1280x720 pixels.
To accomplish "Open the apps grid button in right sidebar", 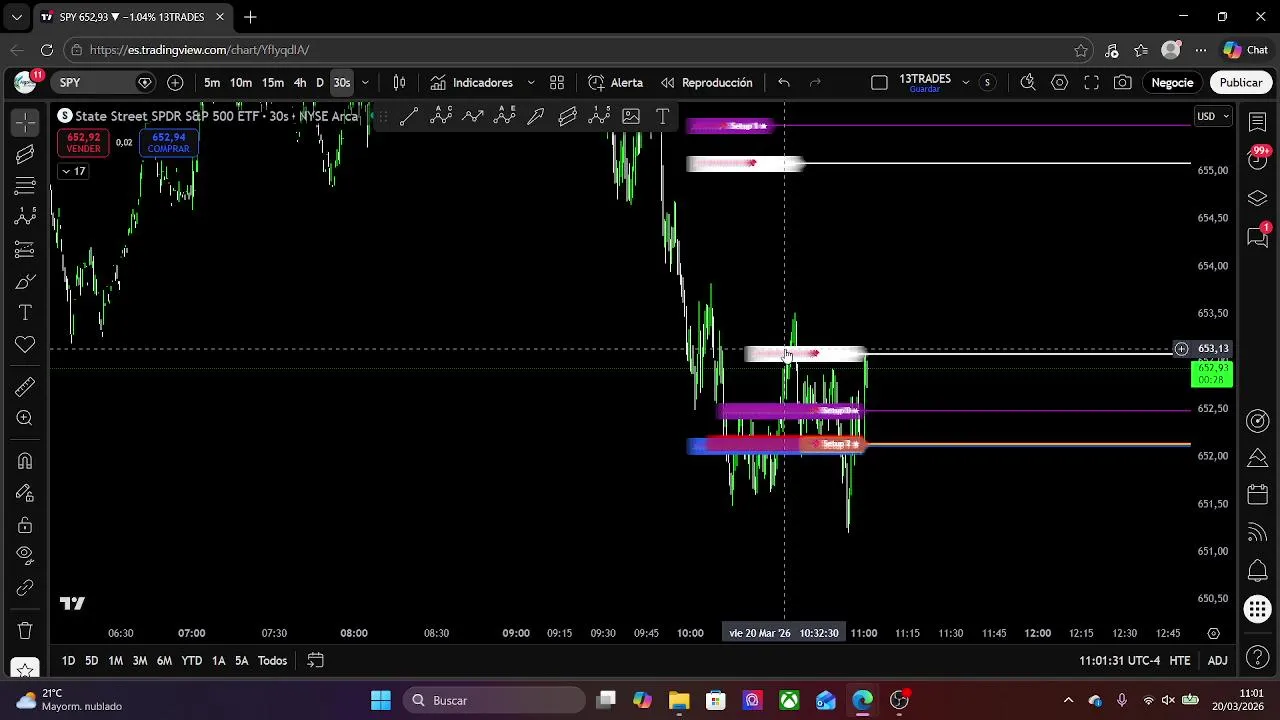I will pos(1258,609).
